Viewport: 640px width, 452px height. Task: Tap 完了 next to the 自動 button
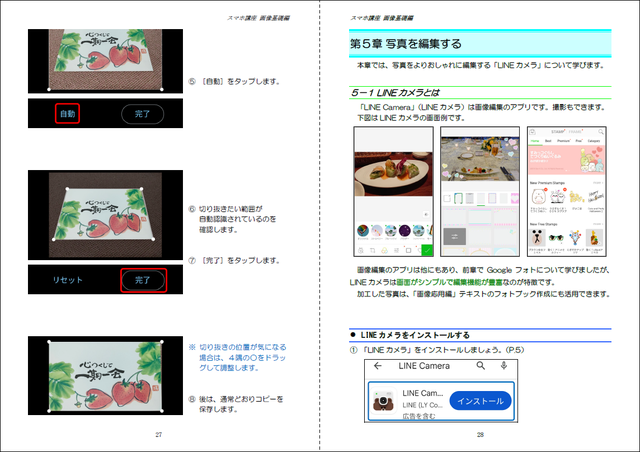tap(142, 114)
